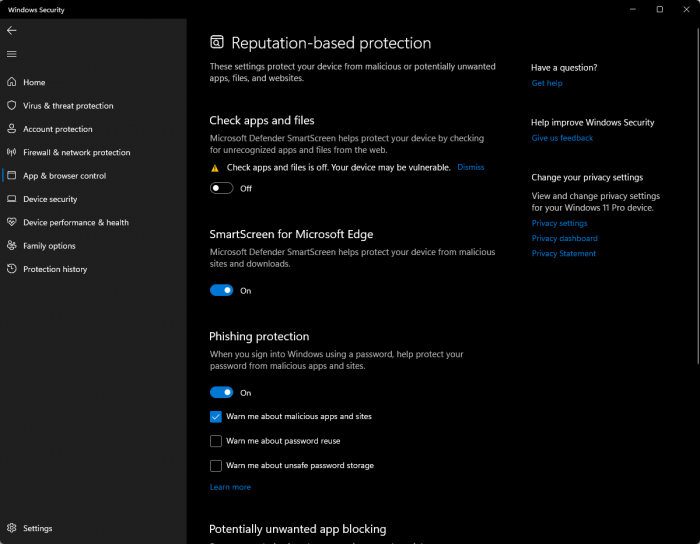Click the Home icon in sidebar
Image resolution: width=700 pixels, height=544 pixels.
pyautogui.click(x=12, y=82)
